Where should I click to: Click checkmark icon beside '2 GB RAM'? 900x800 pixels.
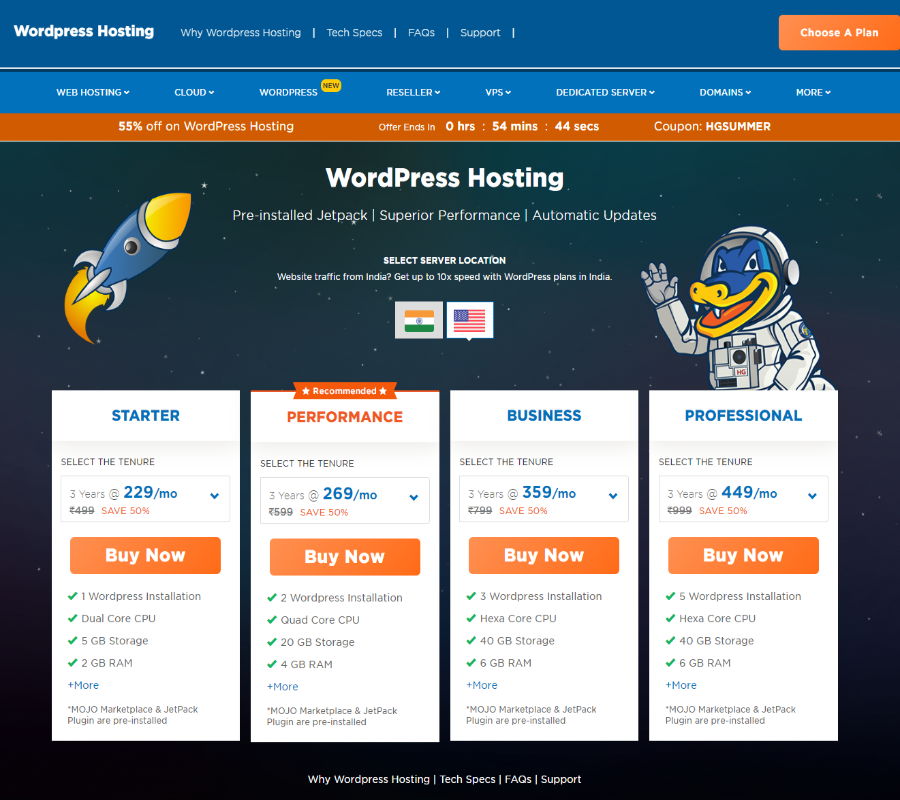click(72, 663)
